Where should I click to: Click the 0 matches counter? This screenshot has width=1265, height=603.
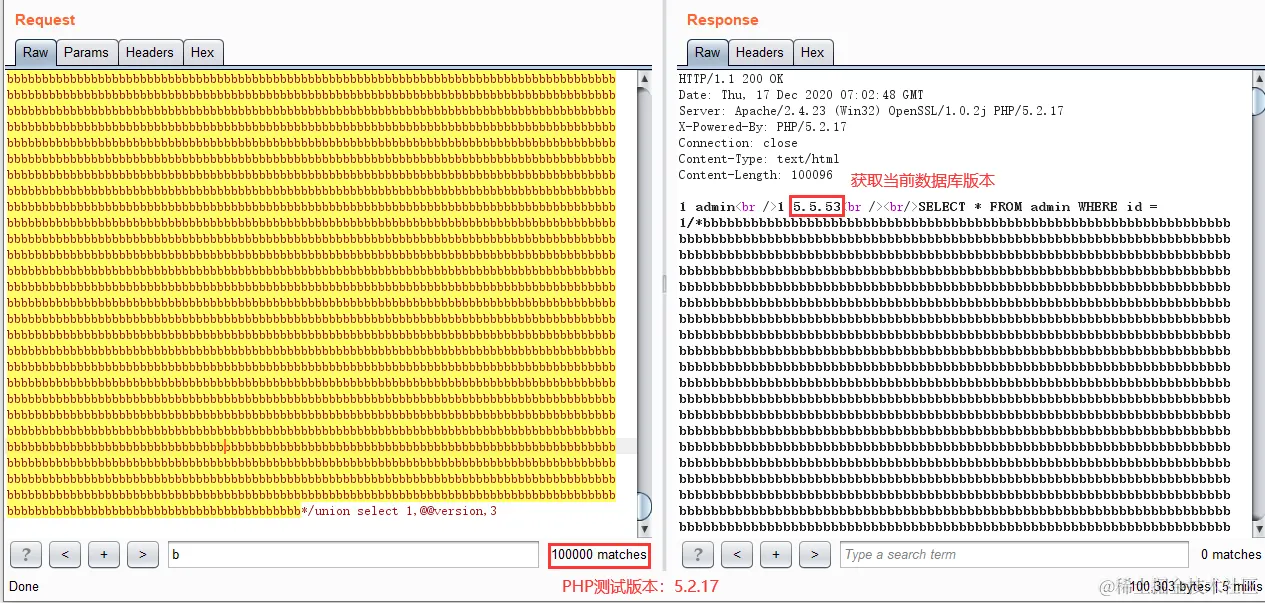point(1231,554)
